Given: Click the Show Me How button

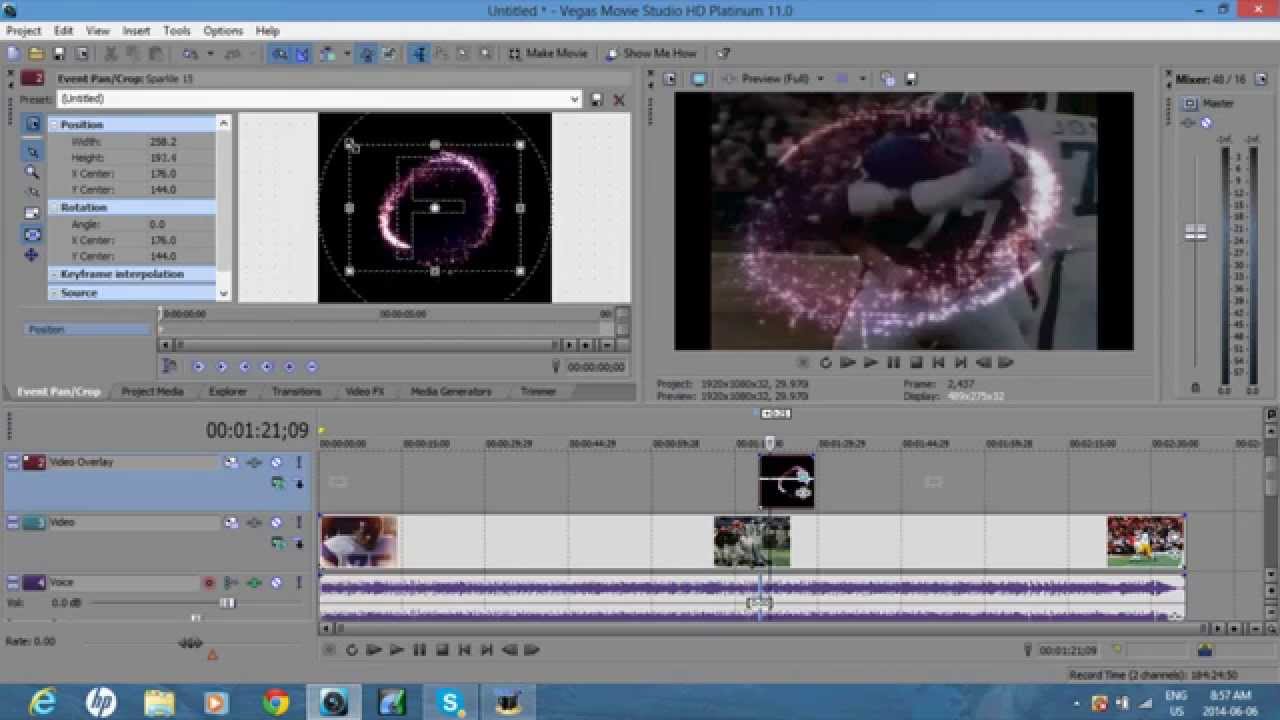Looking at the screenshot, I should pos(651,53).
